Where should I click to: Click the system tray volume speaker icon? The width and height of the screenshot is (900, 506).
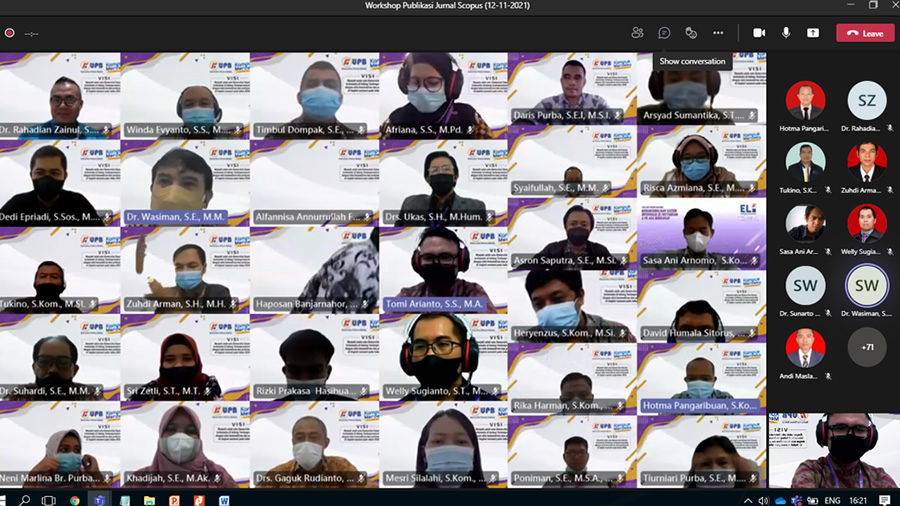click(762, 500)
